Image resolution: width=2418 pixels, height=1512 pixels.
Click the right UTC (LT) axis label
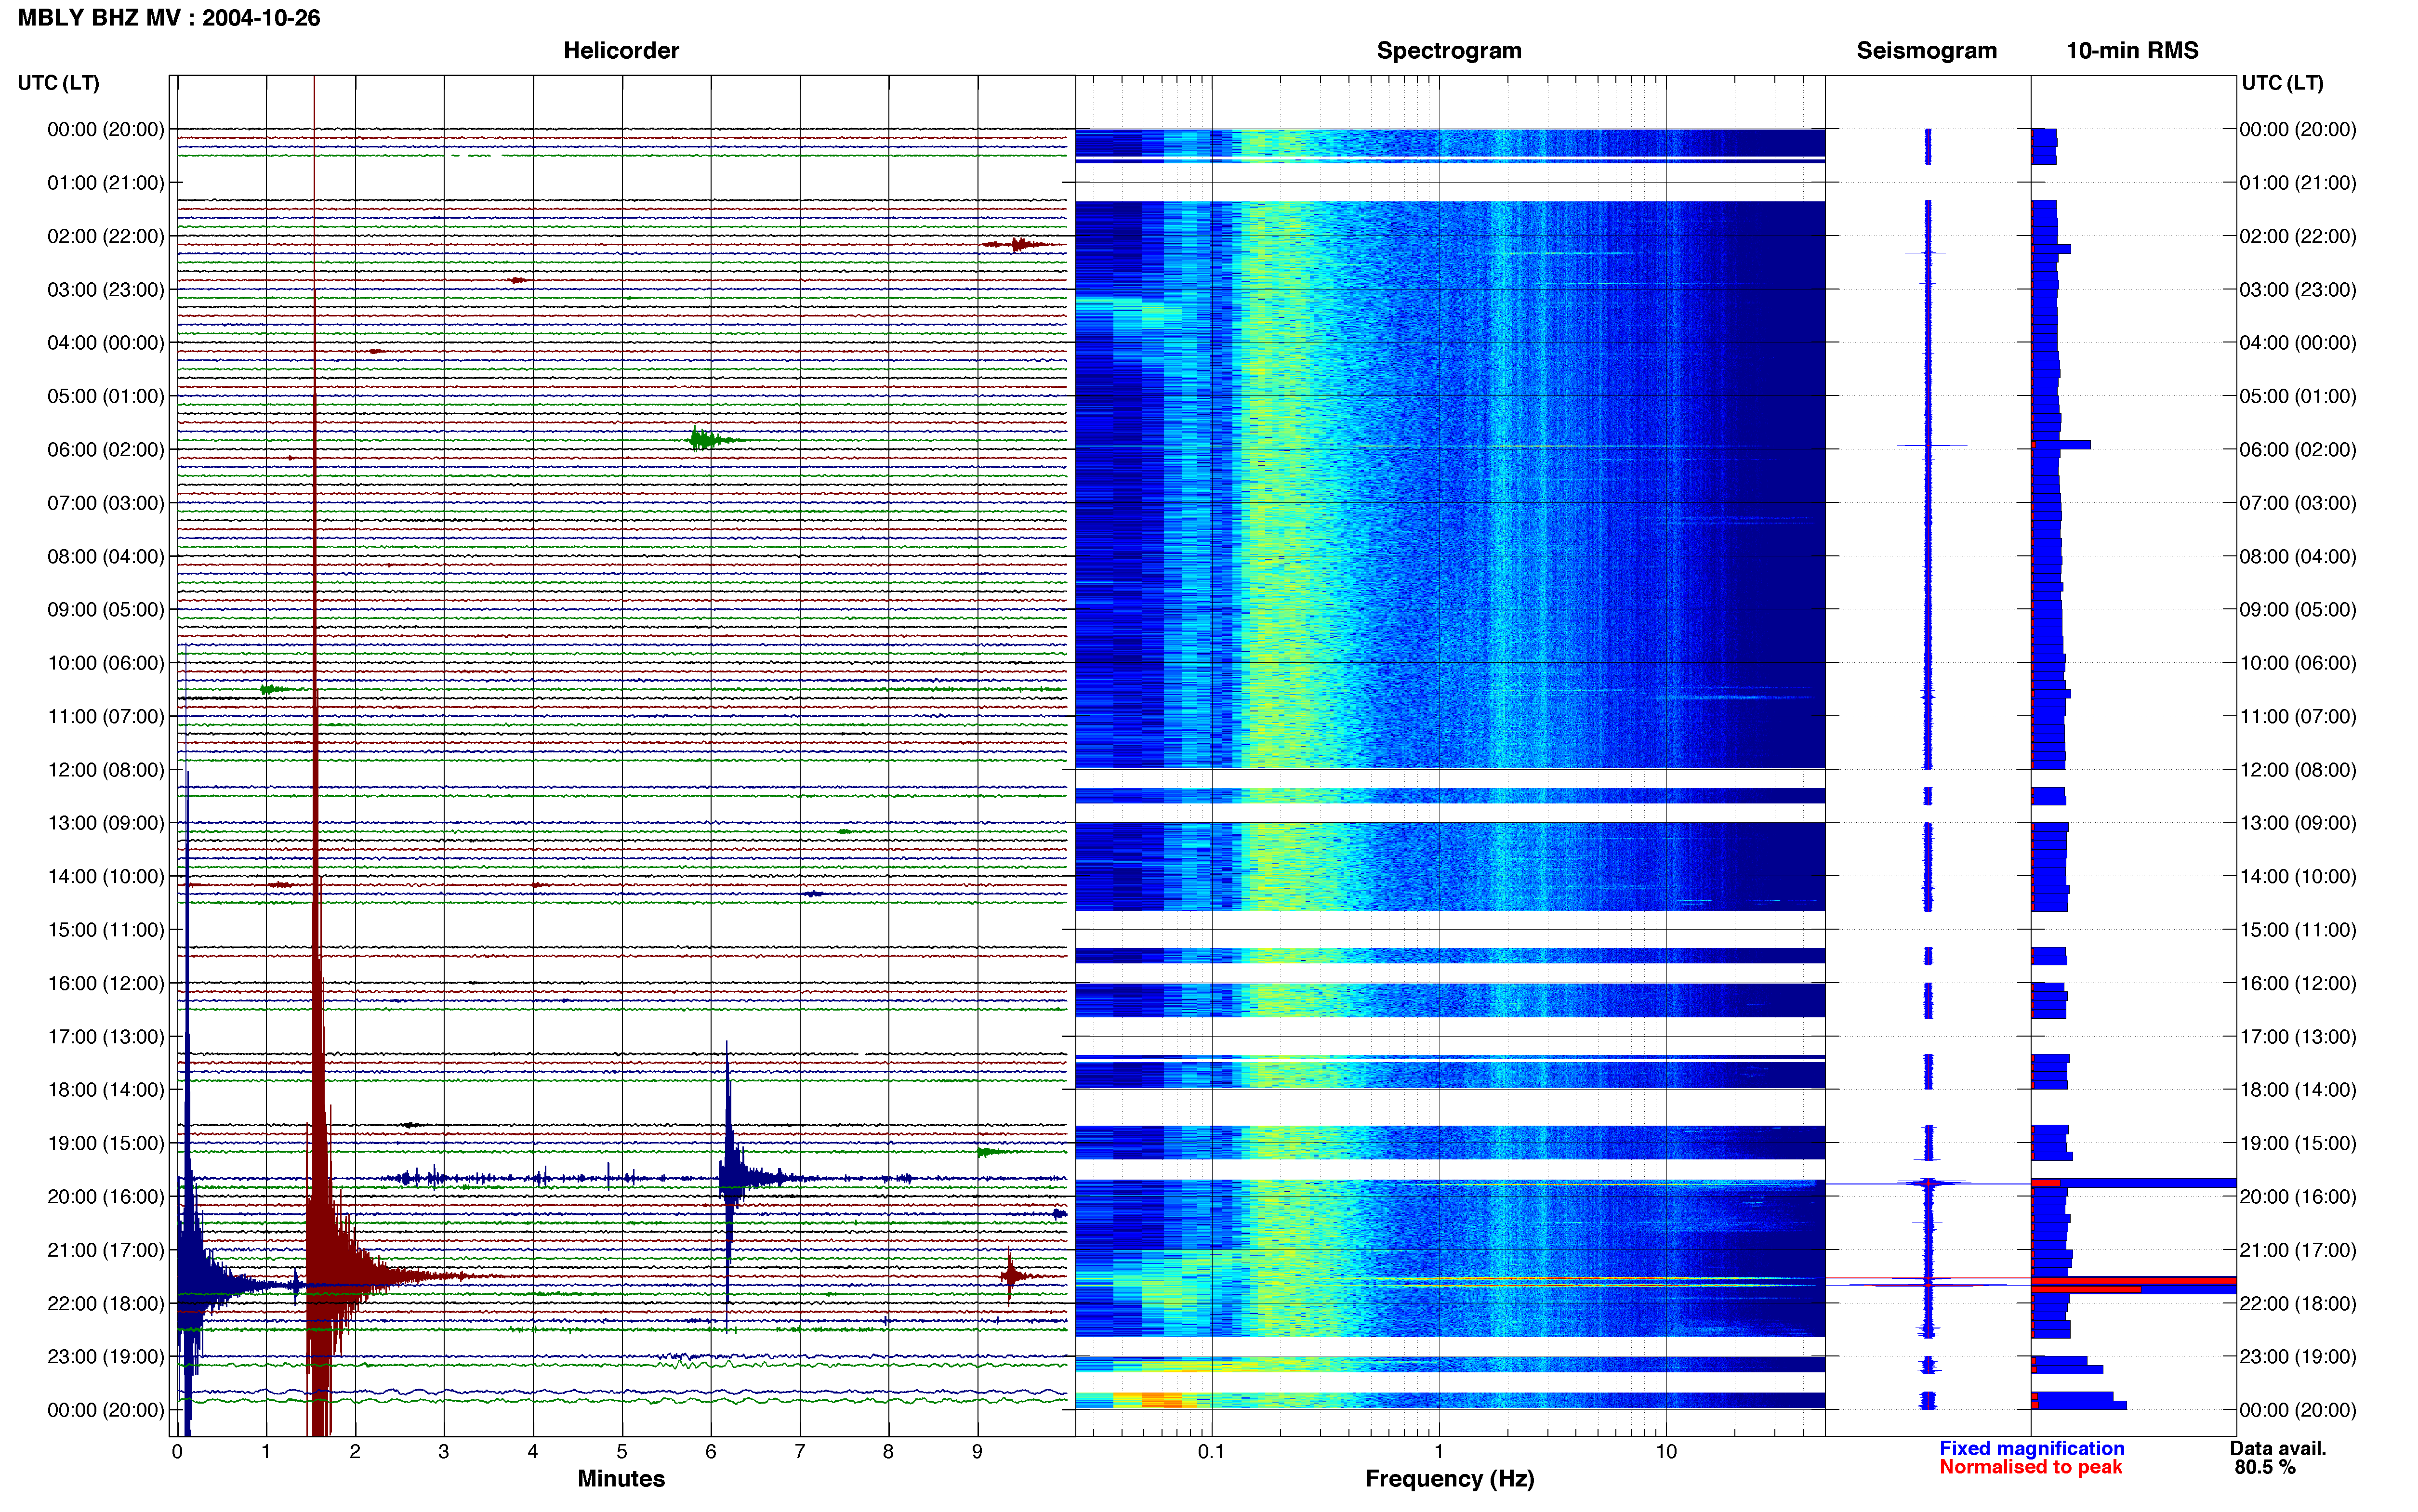coord(2282,83)
